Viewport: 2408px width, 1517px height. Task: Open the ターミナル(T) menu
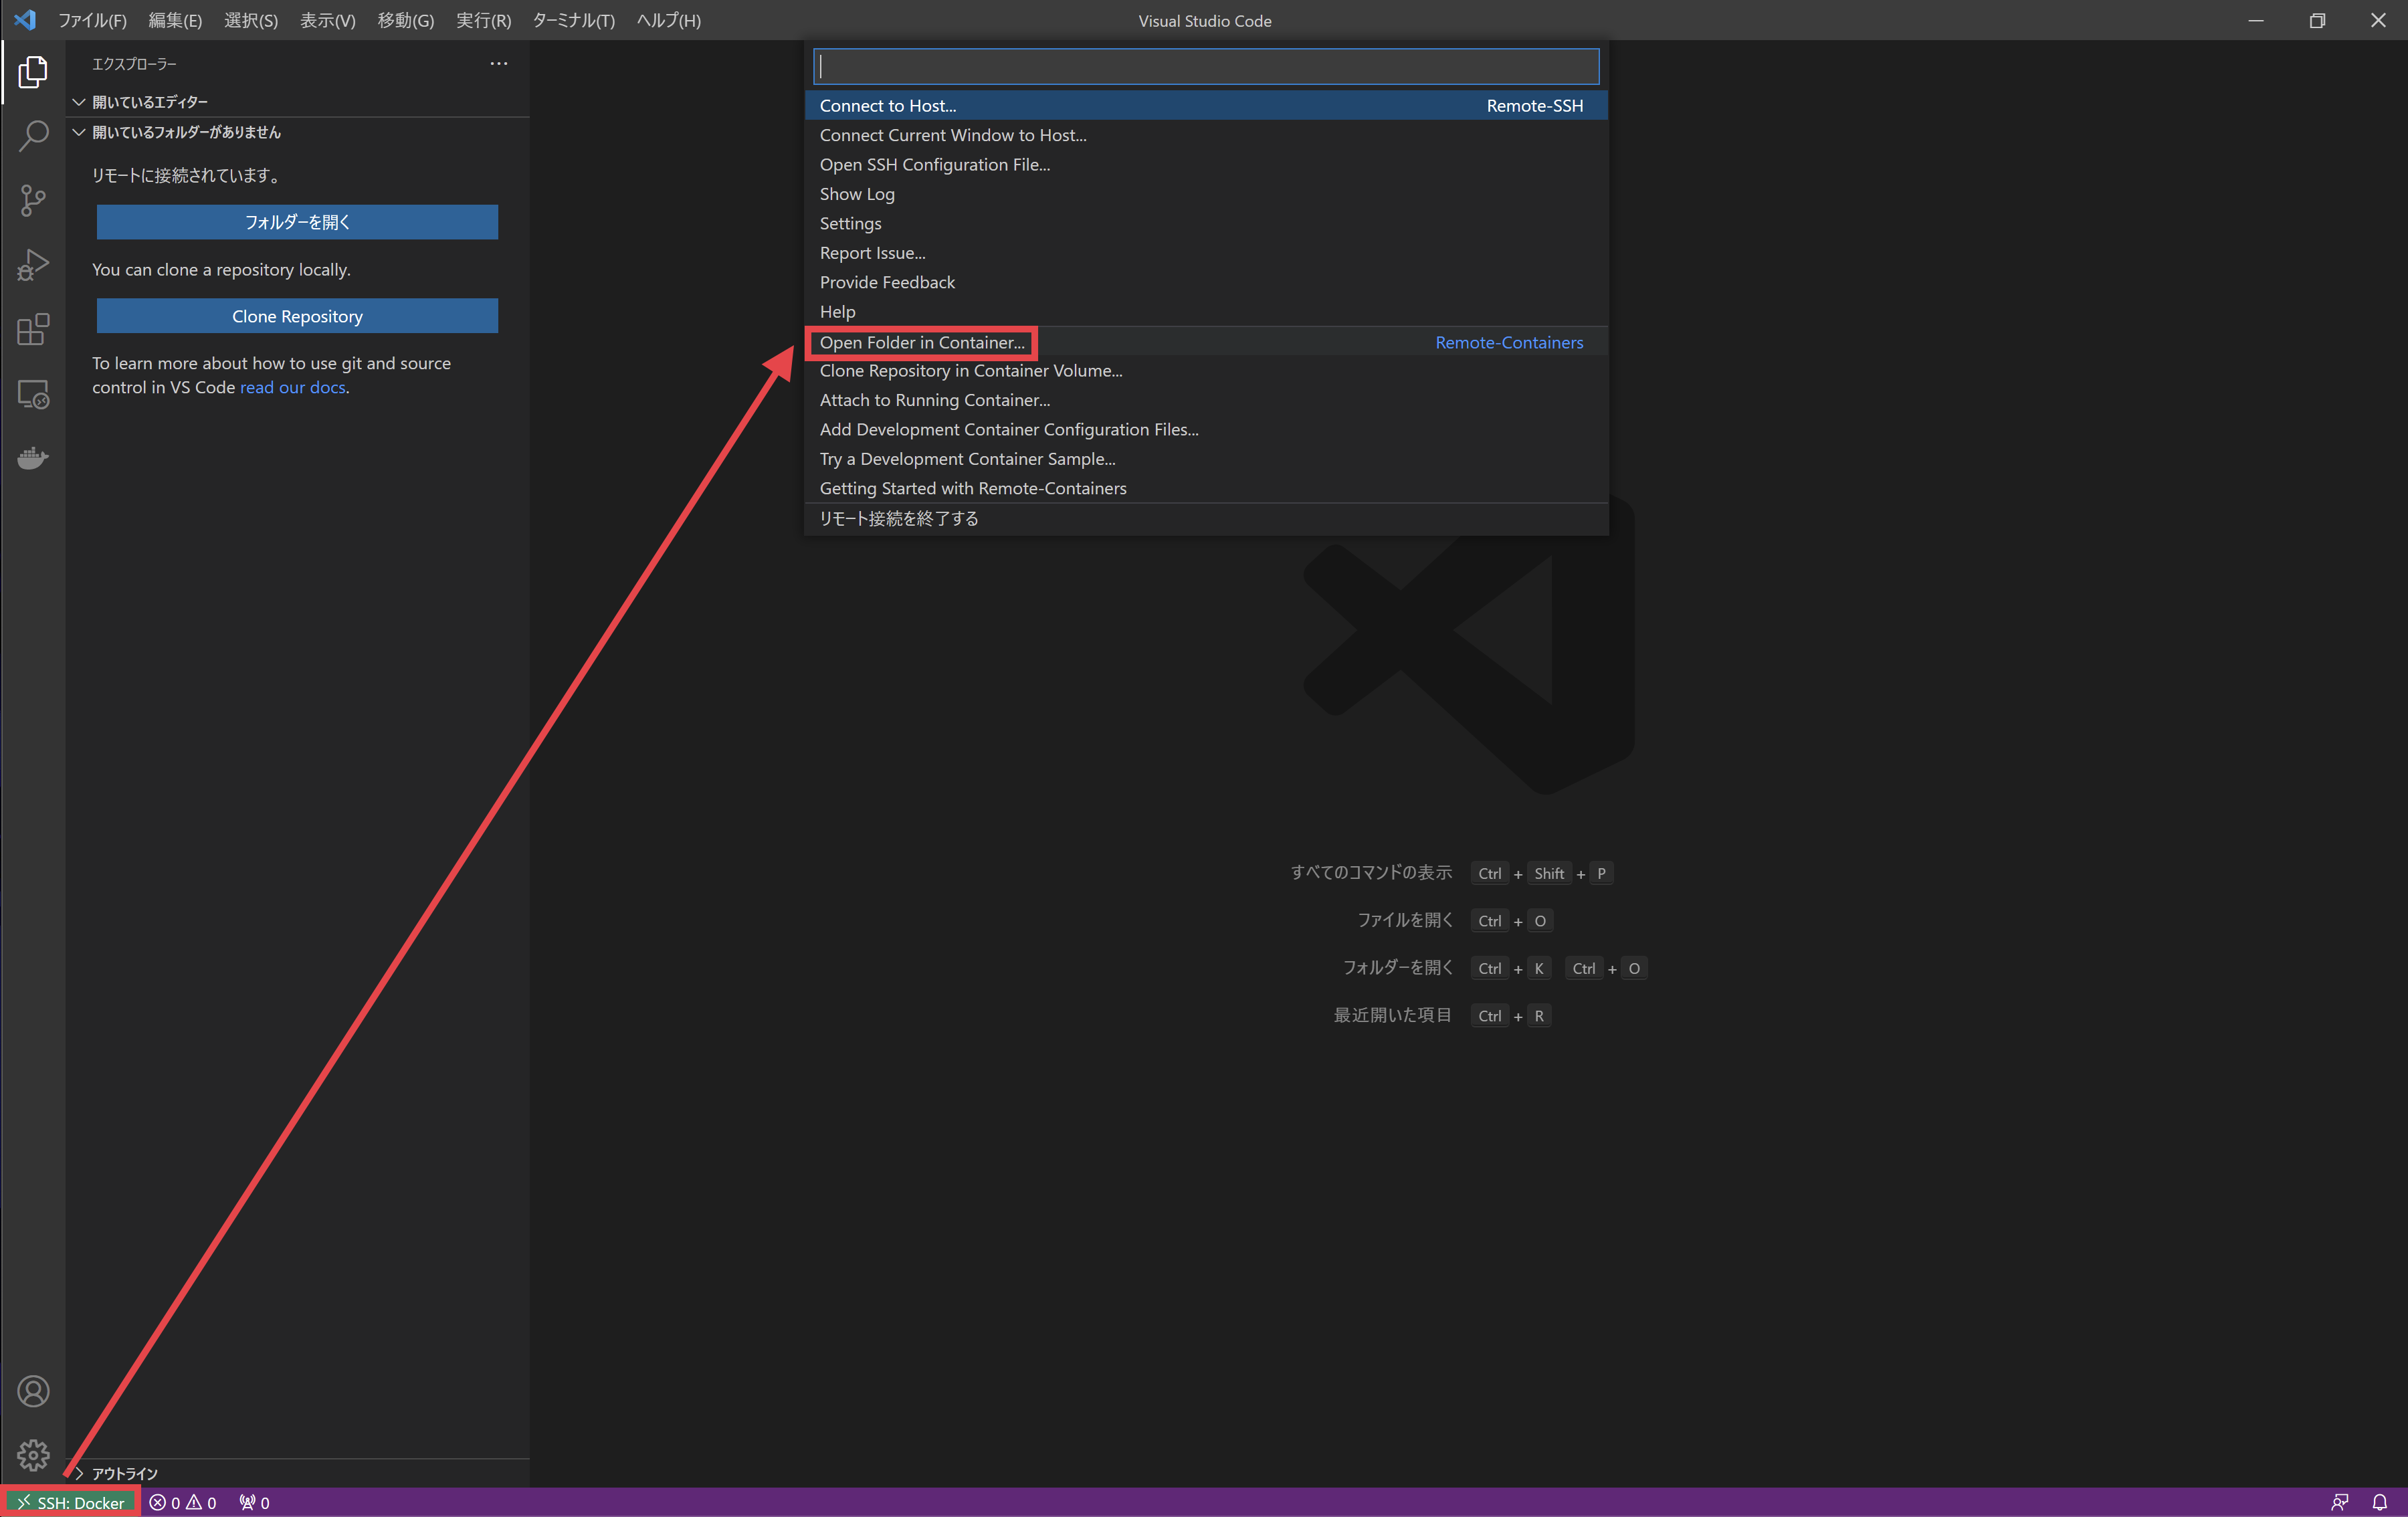pos(573,20)
